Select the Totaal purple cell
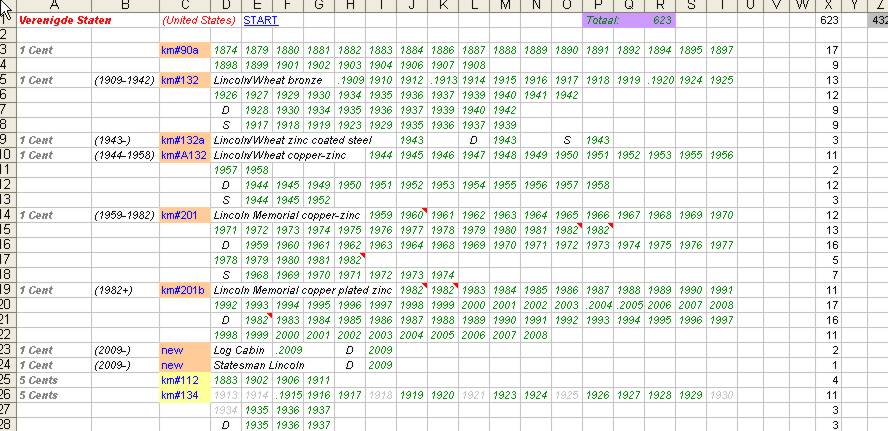This screenshot has width=888, height=431. [629, 20]
